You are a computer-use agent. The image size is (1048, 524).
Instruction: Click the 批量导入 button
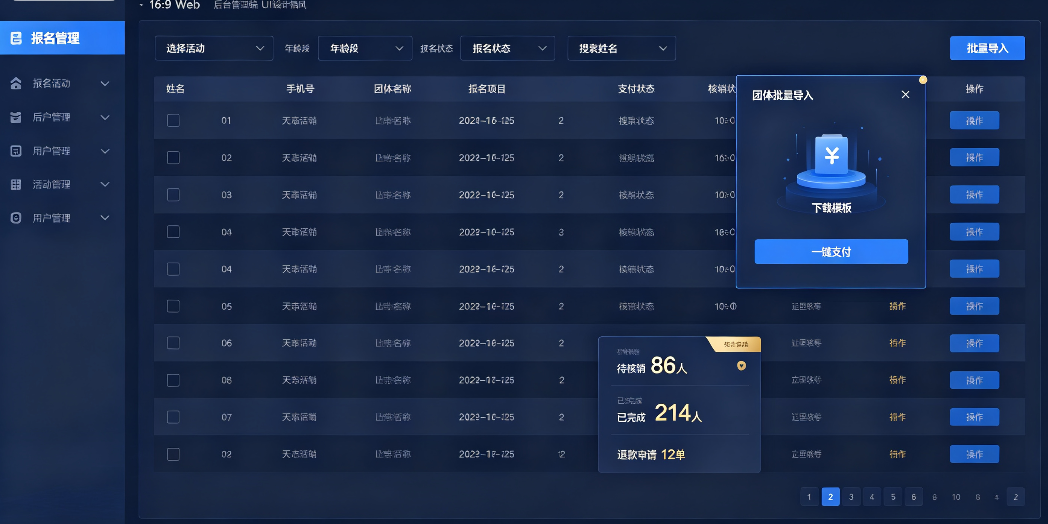pyautogui.click(x=987, y=48)
